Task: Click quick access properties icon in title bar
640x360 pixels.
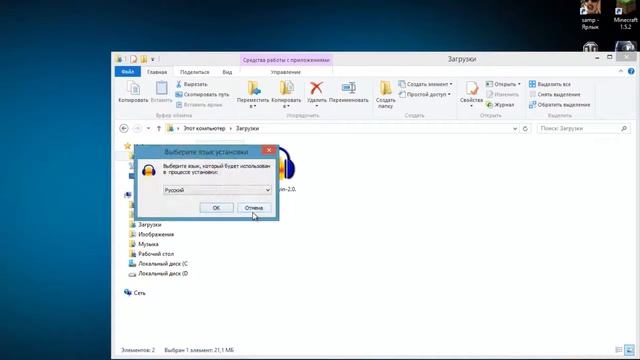Action: point(134,59)
